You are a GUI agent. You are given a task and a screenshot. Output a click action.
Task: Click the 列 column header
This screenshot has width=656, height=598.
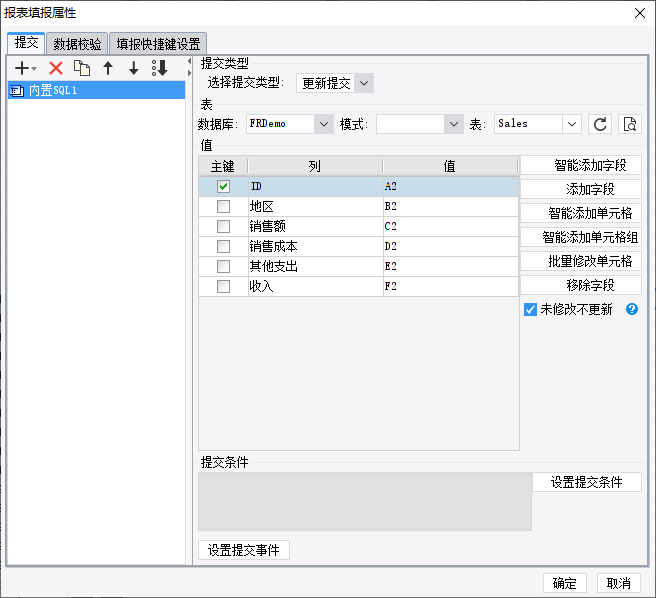pyautogui.click(x=315, y=166)
